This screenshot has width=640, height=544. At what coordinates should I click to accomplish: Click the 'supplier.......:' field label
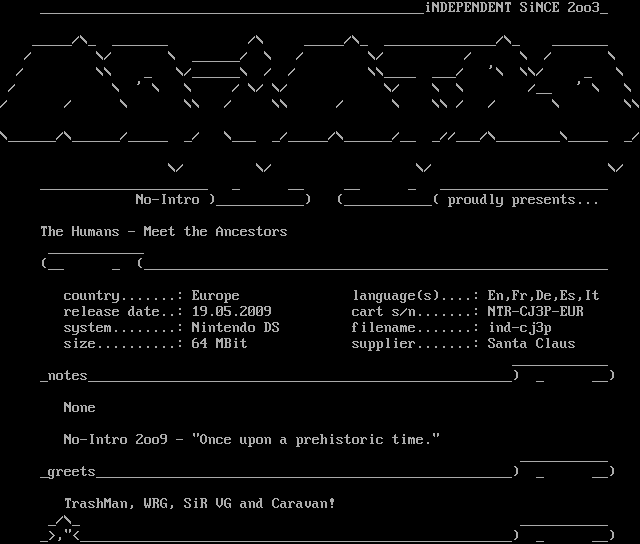click(x=415, y=344)
